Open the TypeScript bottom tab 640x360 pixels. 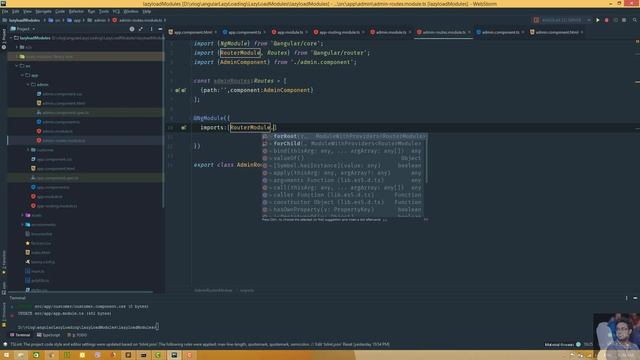[x=48, y=335]
